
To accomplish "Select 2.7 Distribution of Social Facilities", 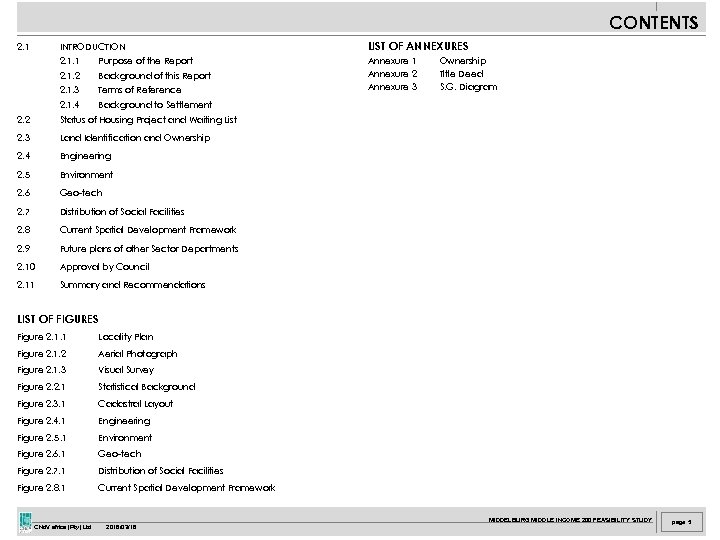I will pyautogui.click(x=101, y=212).
